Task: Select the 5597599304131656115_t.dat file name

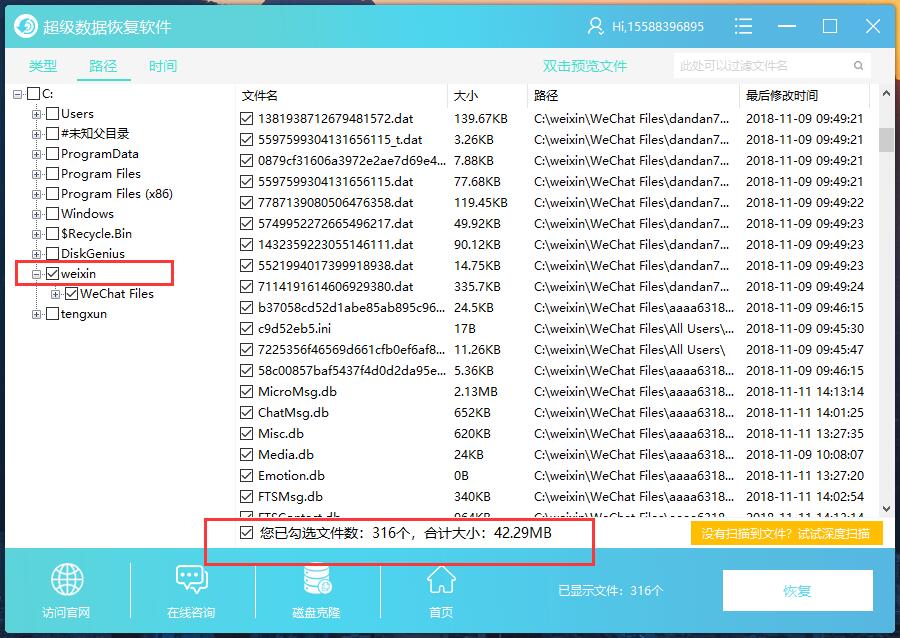Action: pyautogui.click(x=340, y=140)
